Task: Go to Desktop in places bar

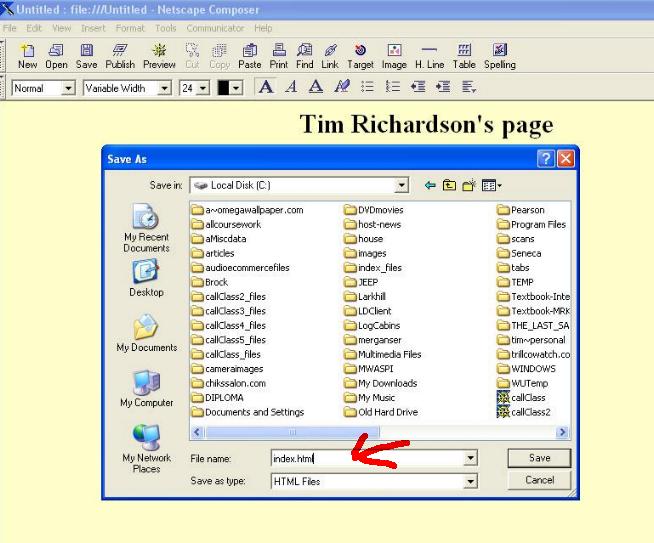Action: click(146, 278)
